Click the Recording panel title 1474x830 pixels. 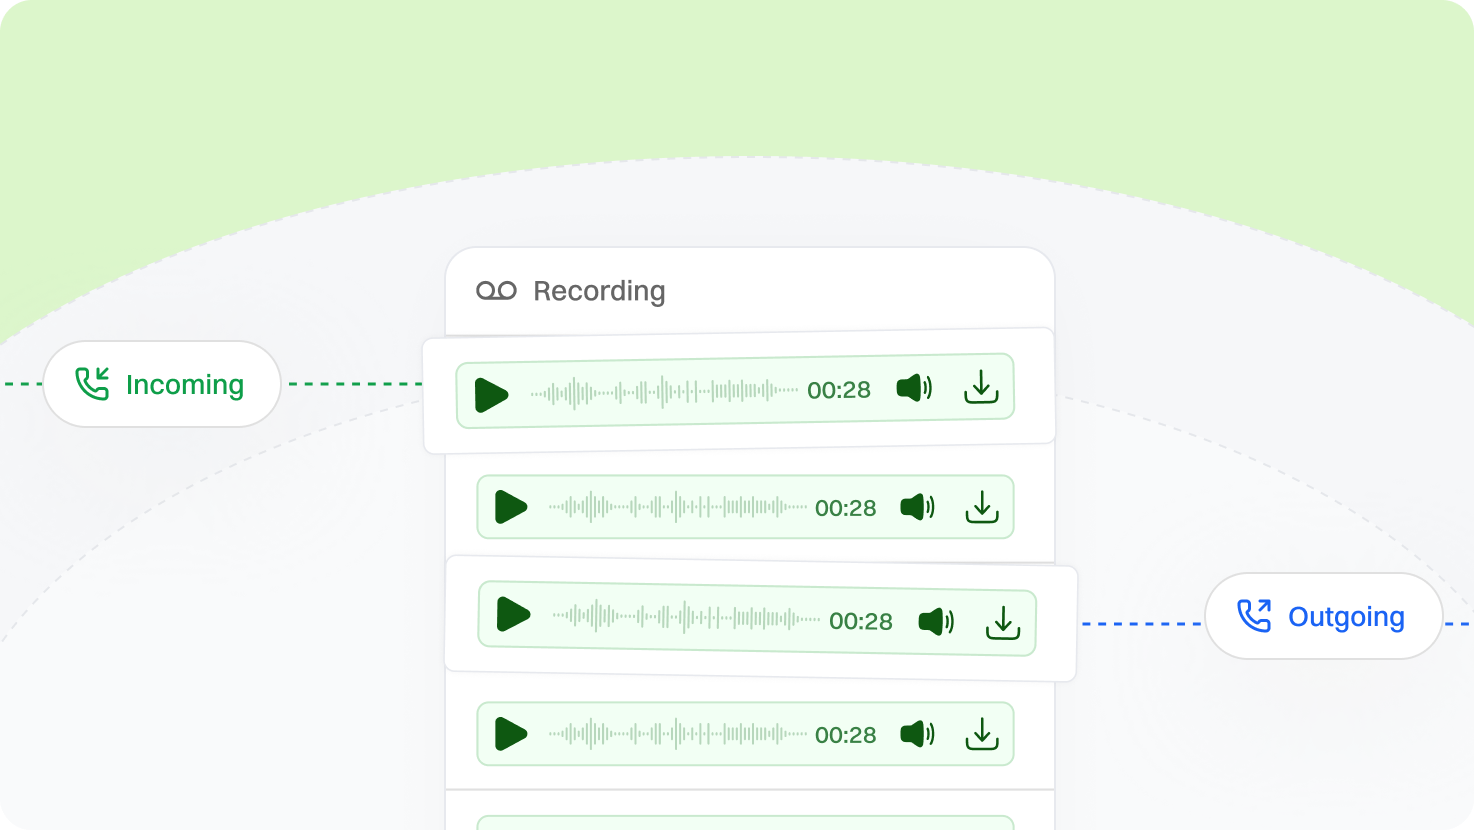599,291
